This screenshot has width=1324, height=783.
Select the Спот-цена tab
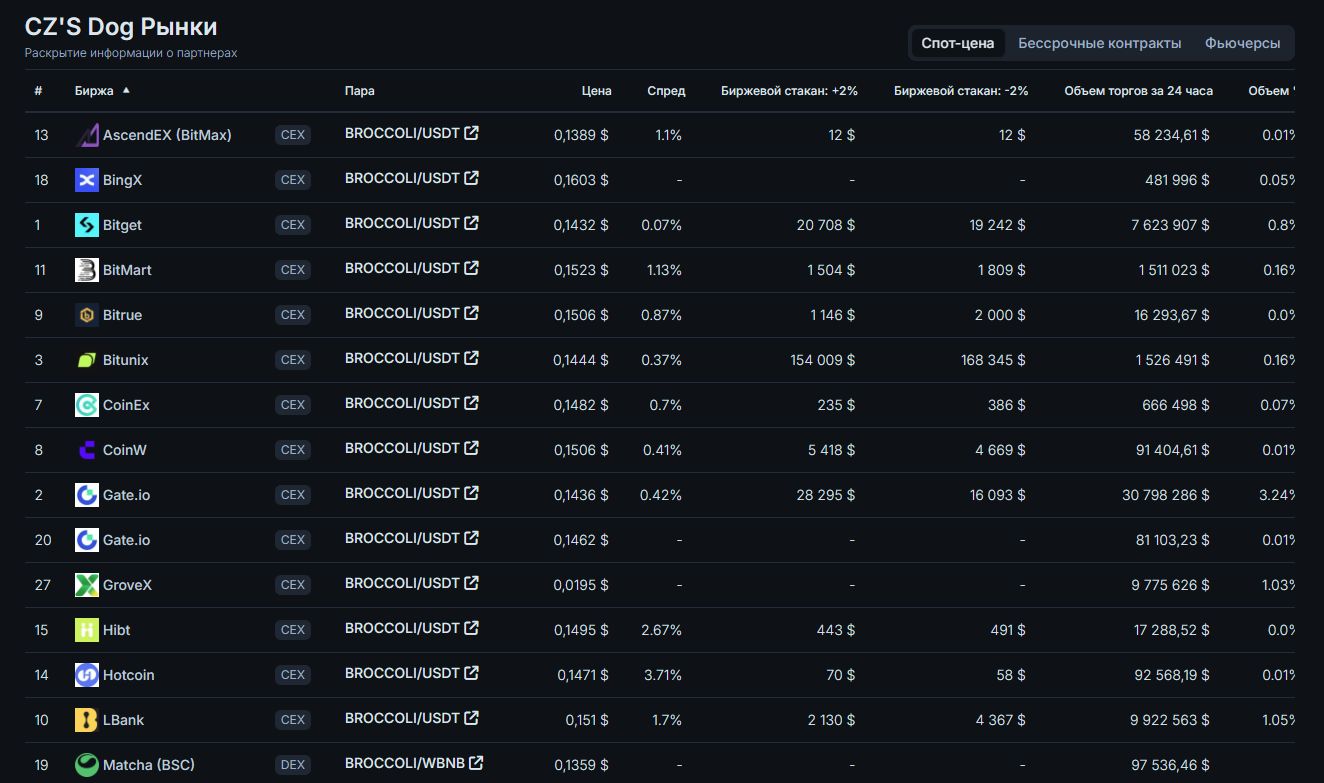tap(957, 43)
